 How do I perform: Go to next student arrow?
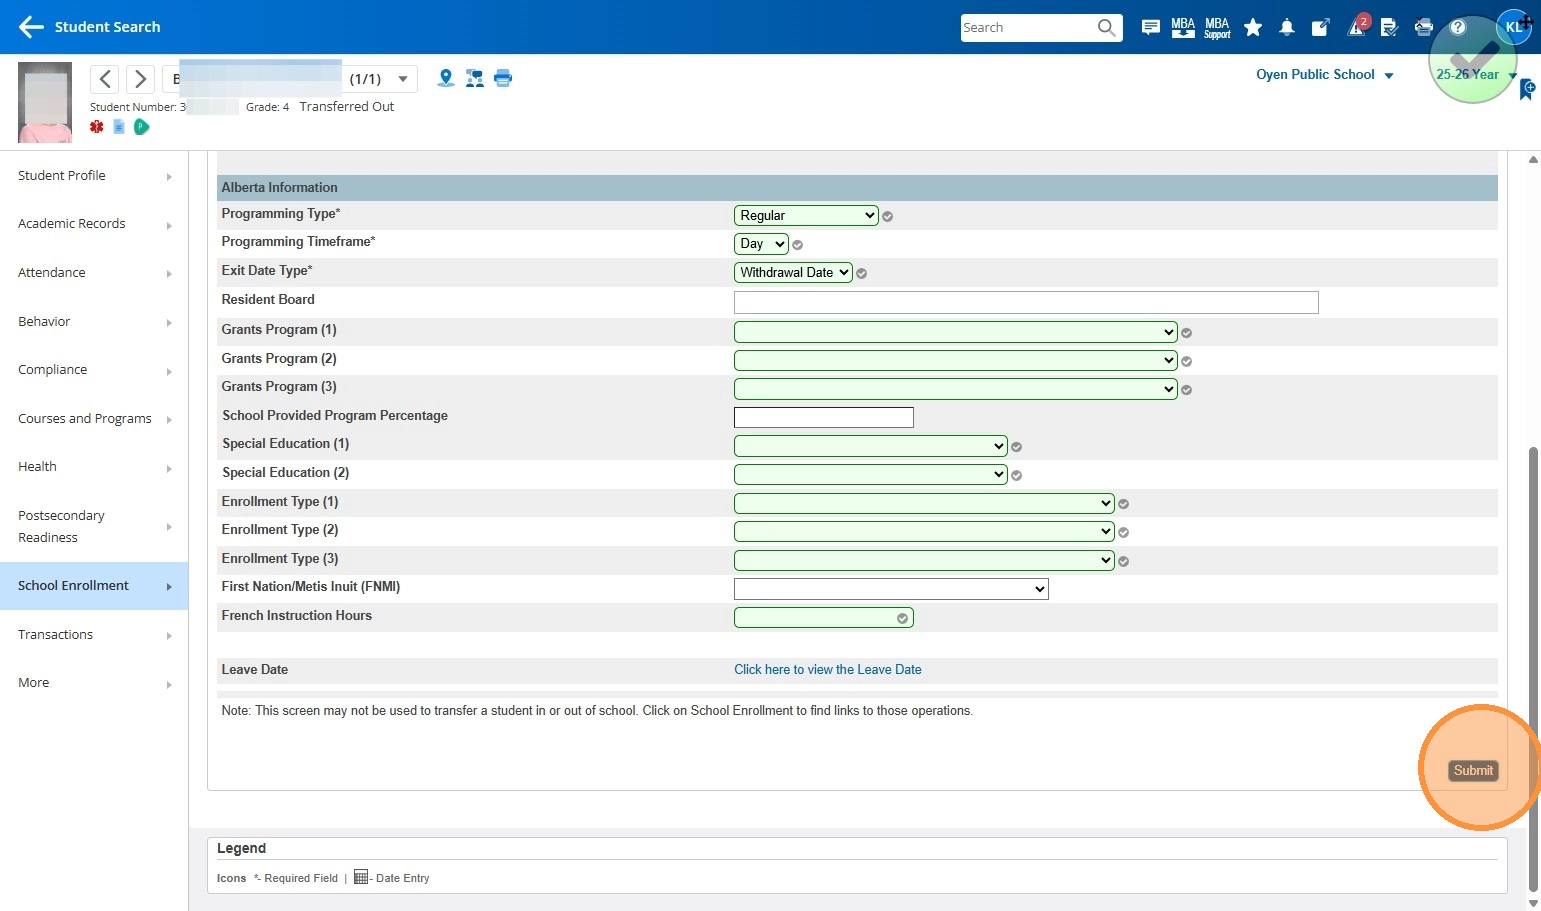tap(140, 79)
